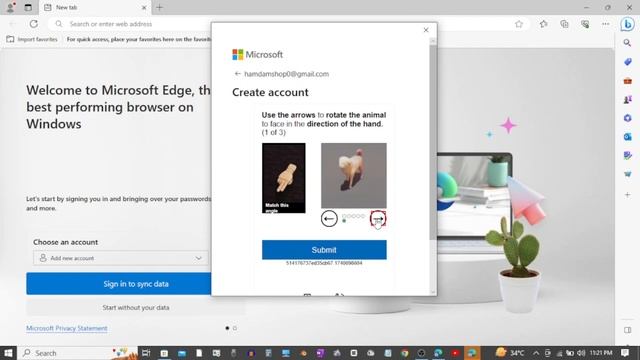This screenshot has width=640, height=360.
Task: Open the Windows Start menu
Action: pos(8,353)
